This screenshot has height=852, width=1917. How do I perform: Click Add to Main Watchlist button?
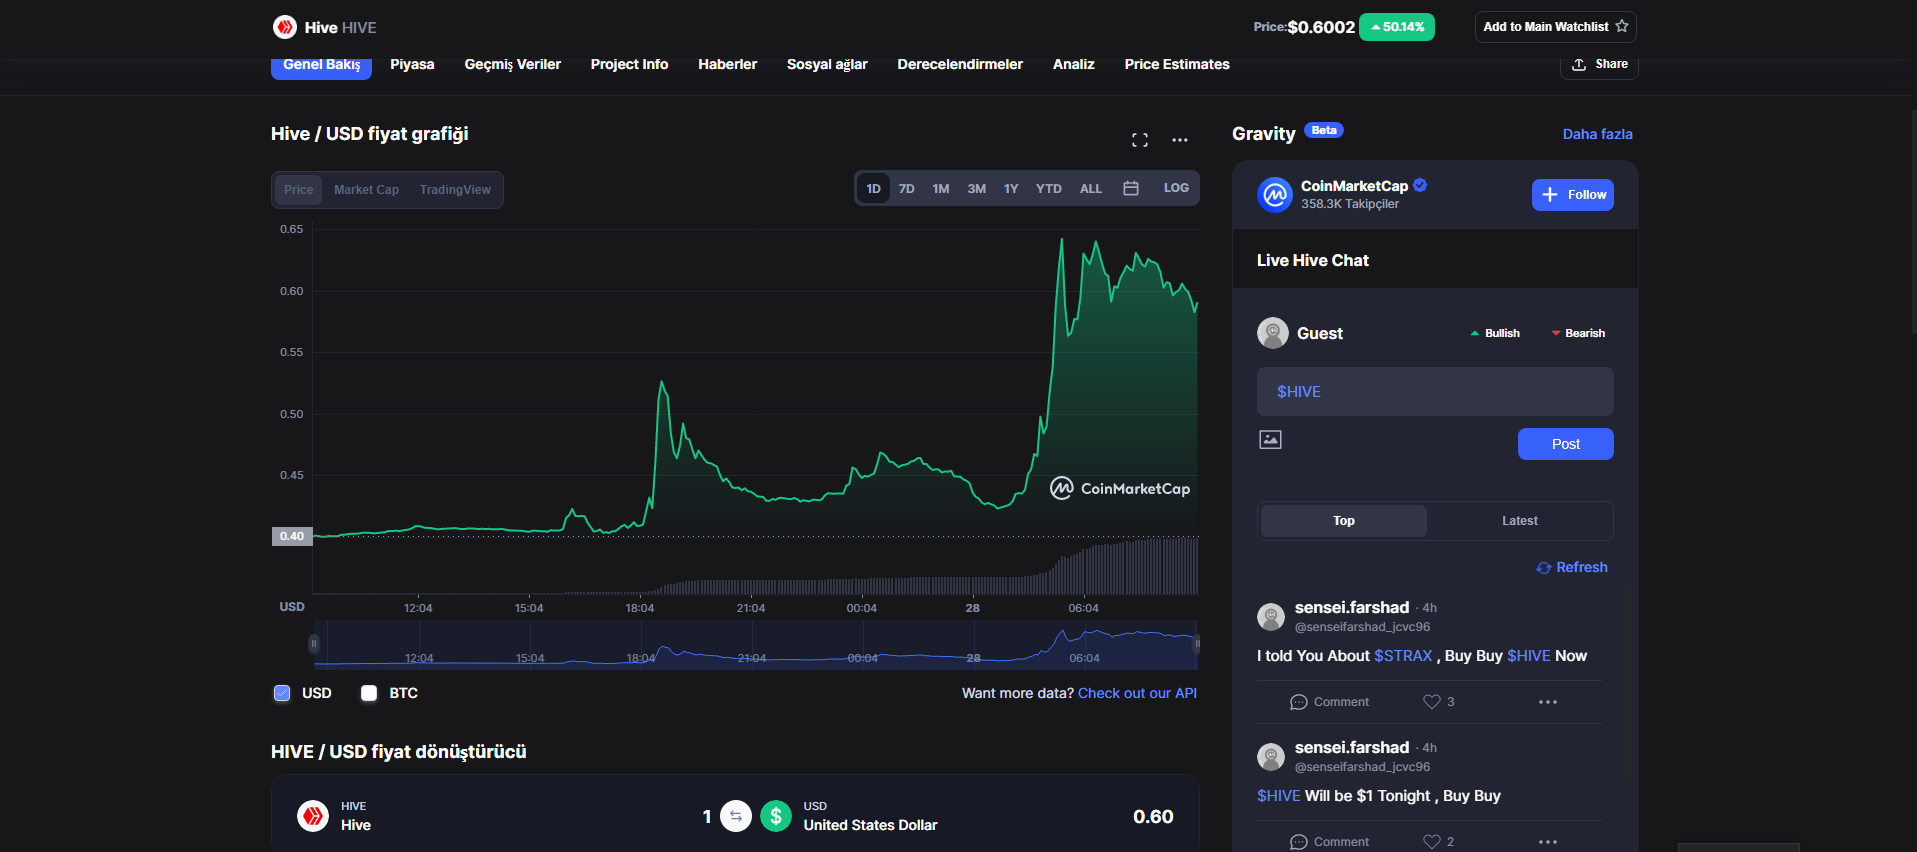point(1556,27)
